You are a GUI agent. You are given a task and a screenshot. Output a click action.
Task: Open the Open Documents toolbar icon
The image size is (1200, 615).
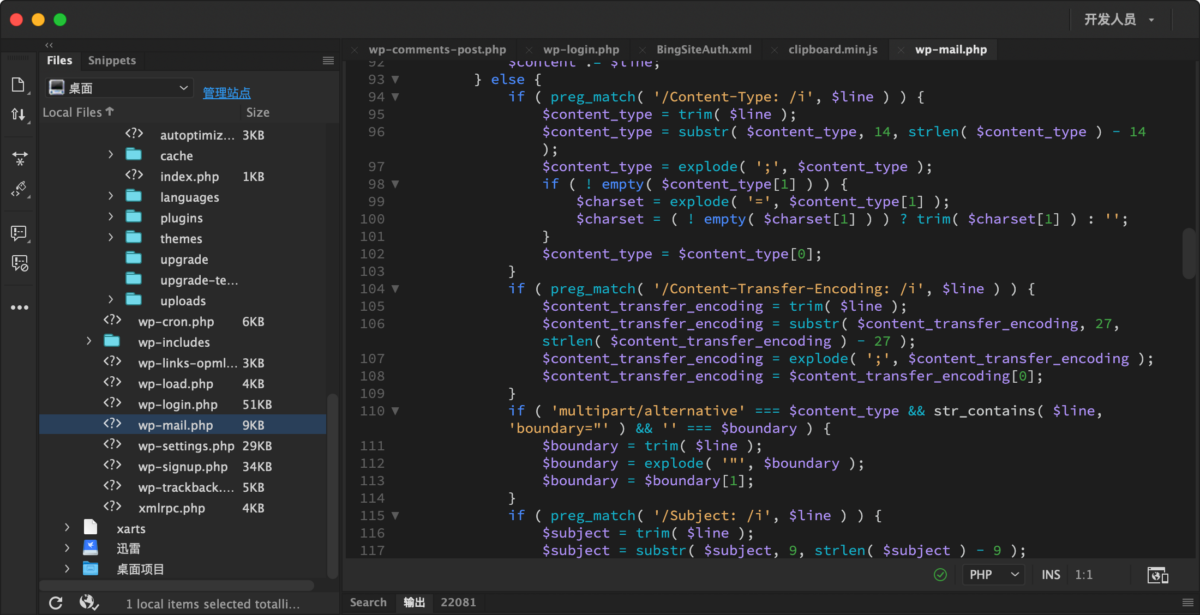19,85
